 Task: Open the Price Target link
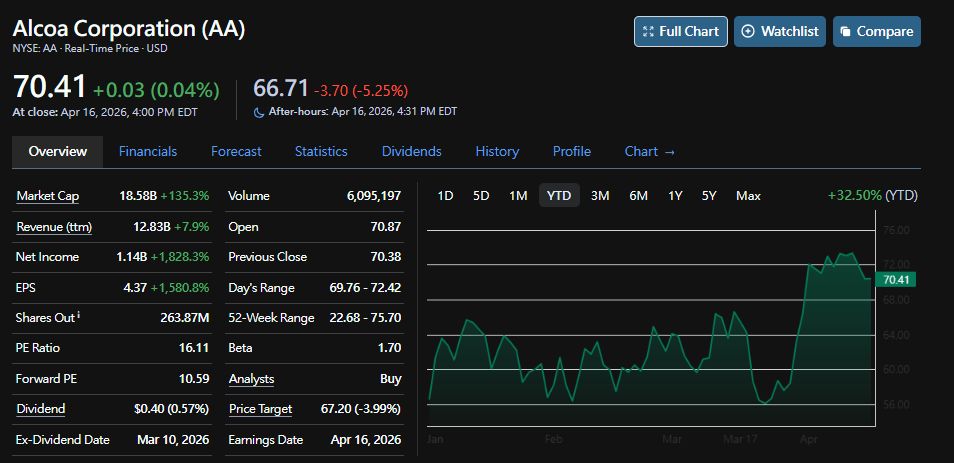(260, 409)
